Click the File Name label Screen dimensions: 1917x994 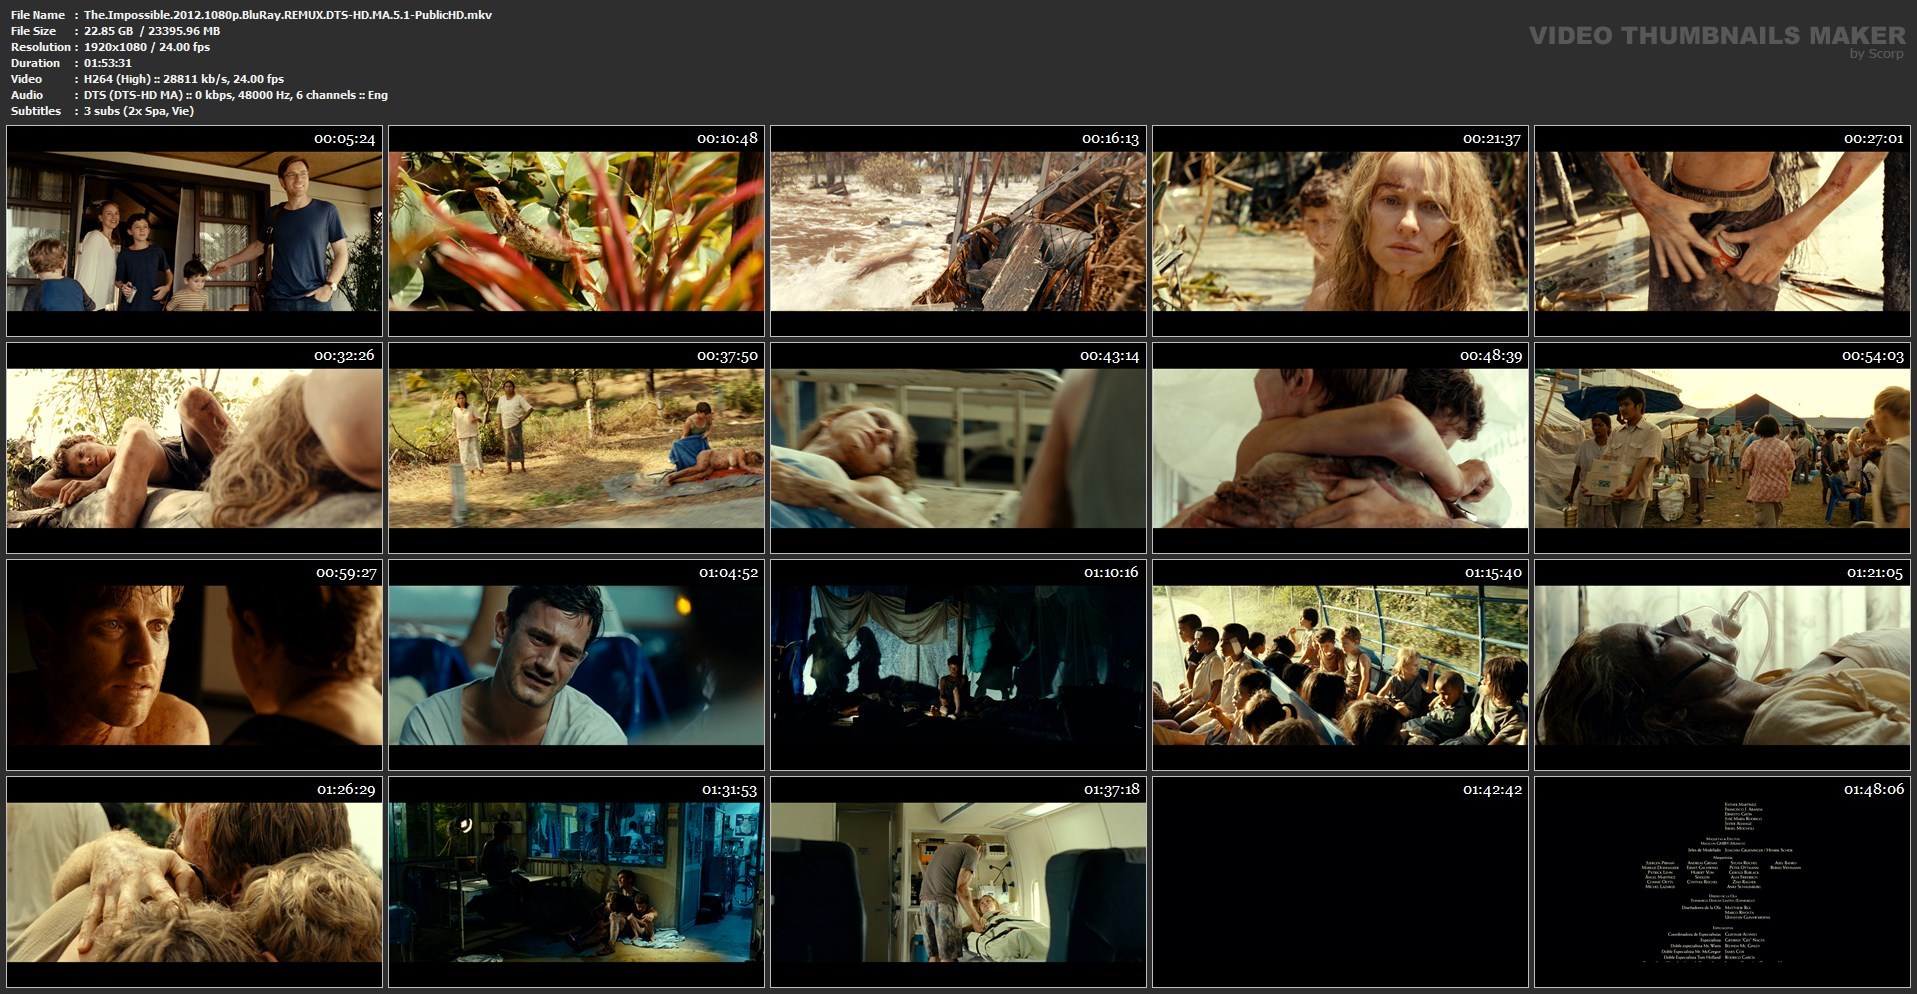38,15
